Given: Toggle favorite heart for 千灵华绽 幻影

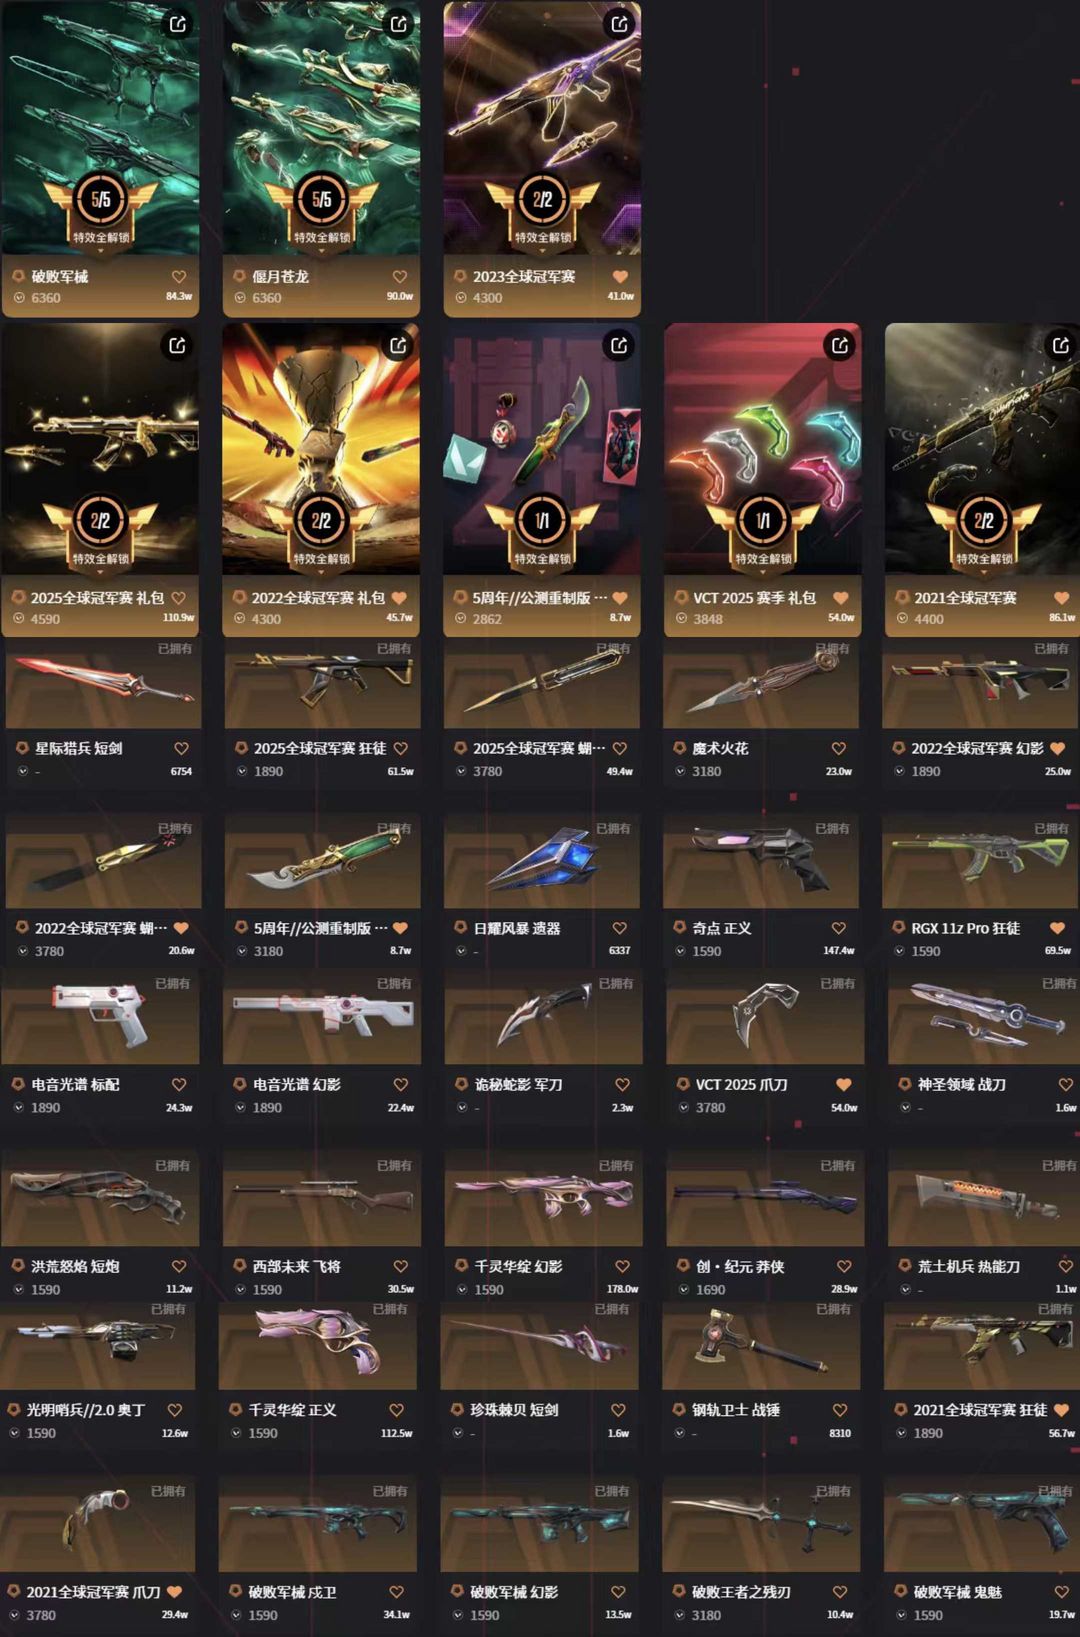Looking at the screenshot, I should pos(622,1266).
